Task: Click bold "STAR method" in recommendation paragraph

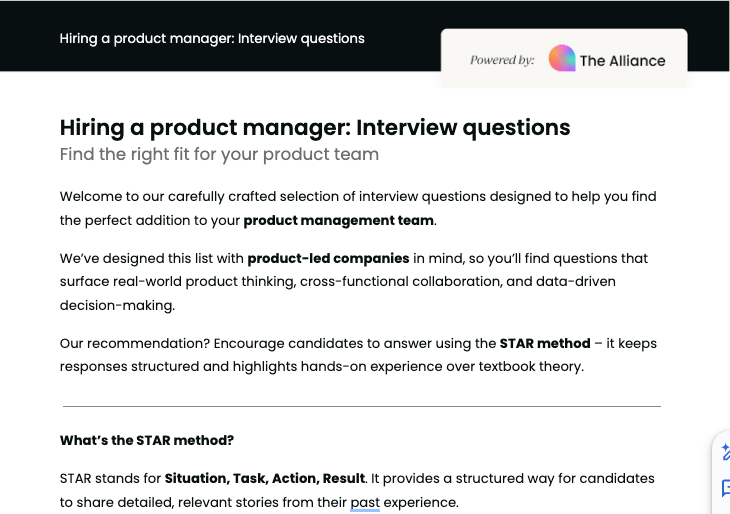Action: 545,343
